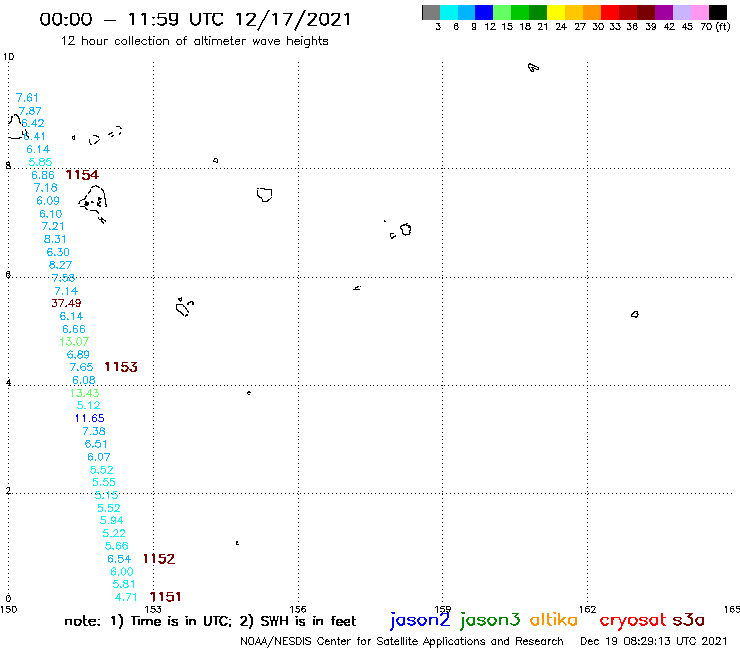The width and height of the screenshot is (740, 650).
Task: Click the wave height value 7.38
Action: (x=94, y=431)
